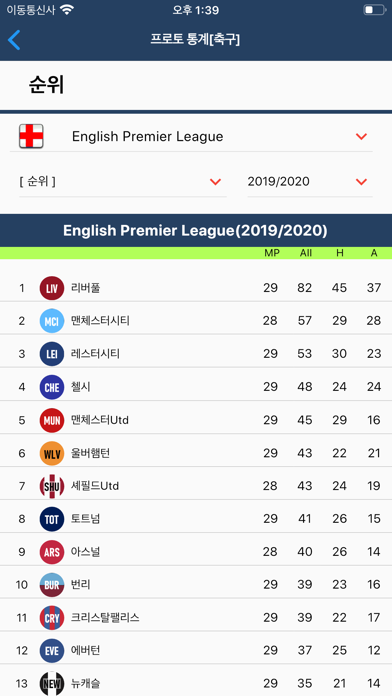Click the England flag icon

(x=31, y=136)
